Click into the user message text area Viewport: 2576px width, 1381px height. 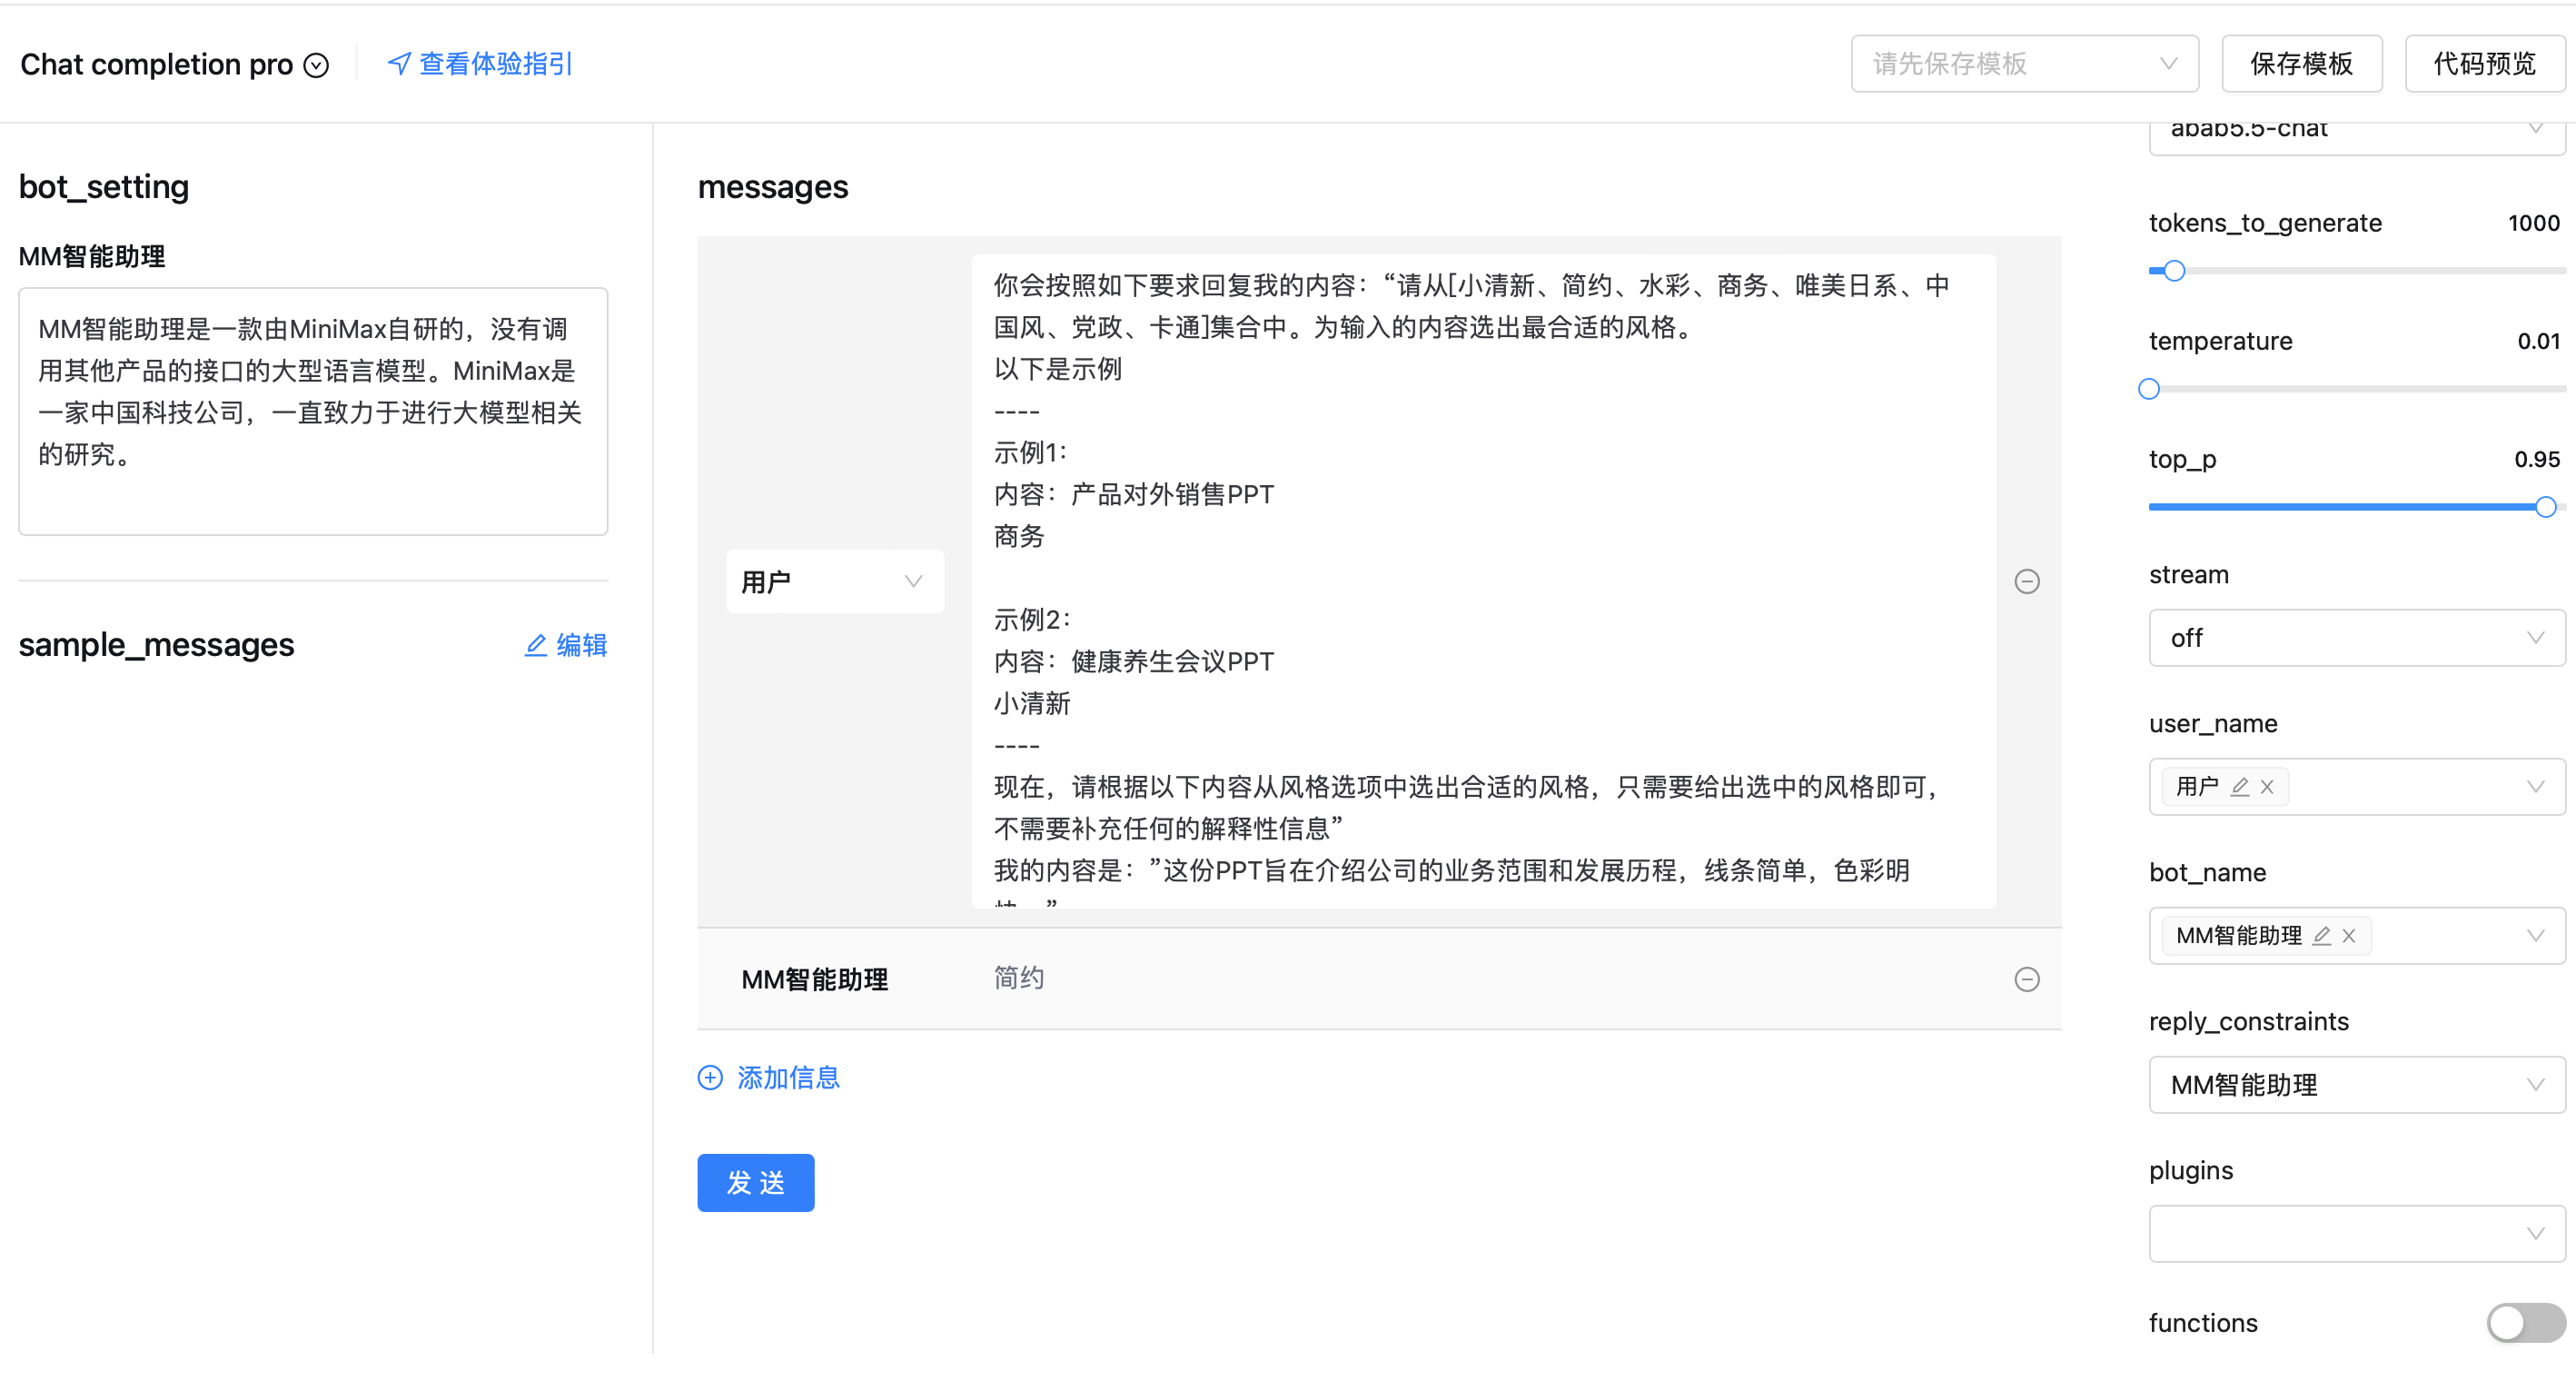click(x=1483, y=581)
